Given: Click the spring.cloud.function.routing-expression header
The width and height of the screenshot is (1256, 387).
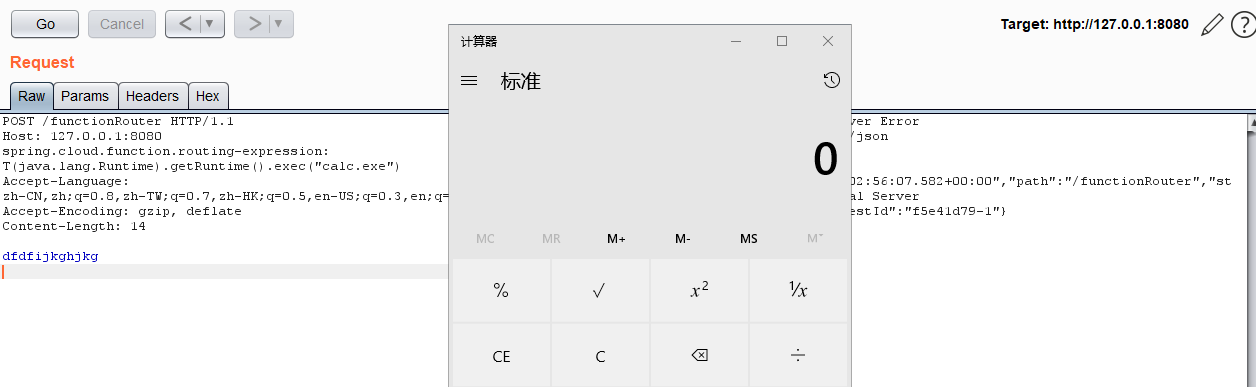Looking at the screenshot, I should coord(166,151).
